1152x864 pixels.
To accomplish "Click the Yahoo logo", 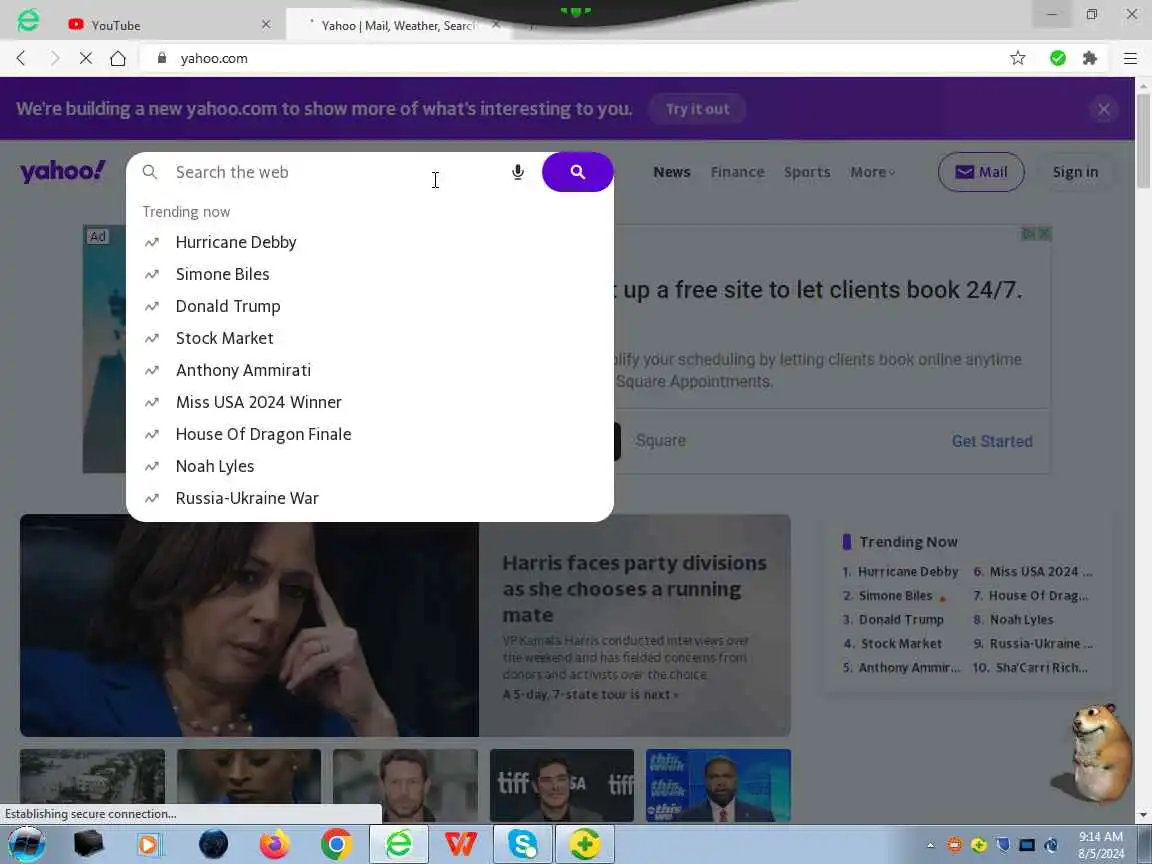I will (x=62, y=171).
